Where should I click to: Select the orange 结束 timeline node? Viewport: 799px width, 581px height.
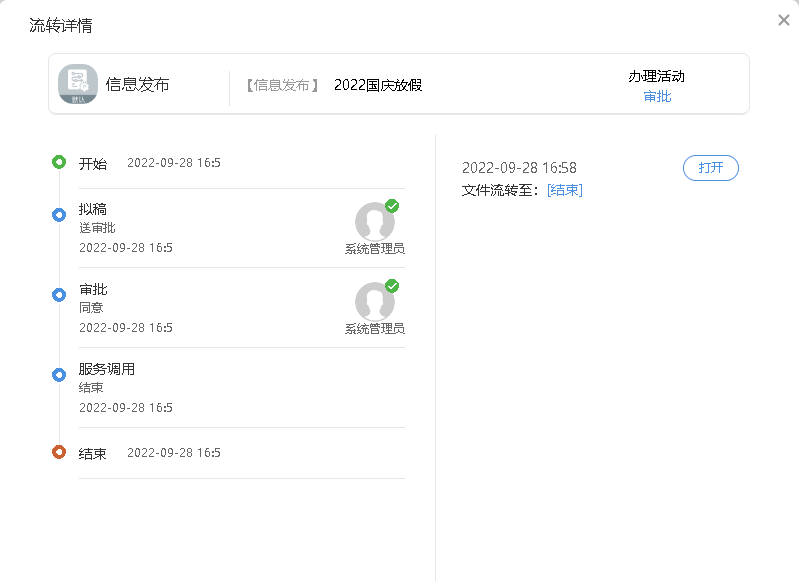[59, 452]
